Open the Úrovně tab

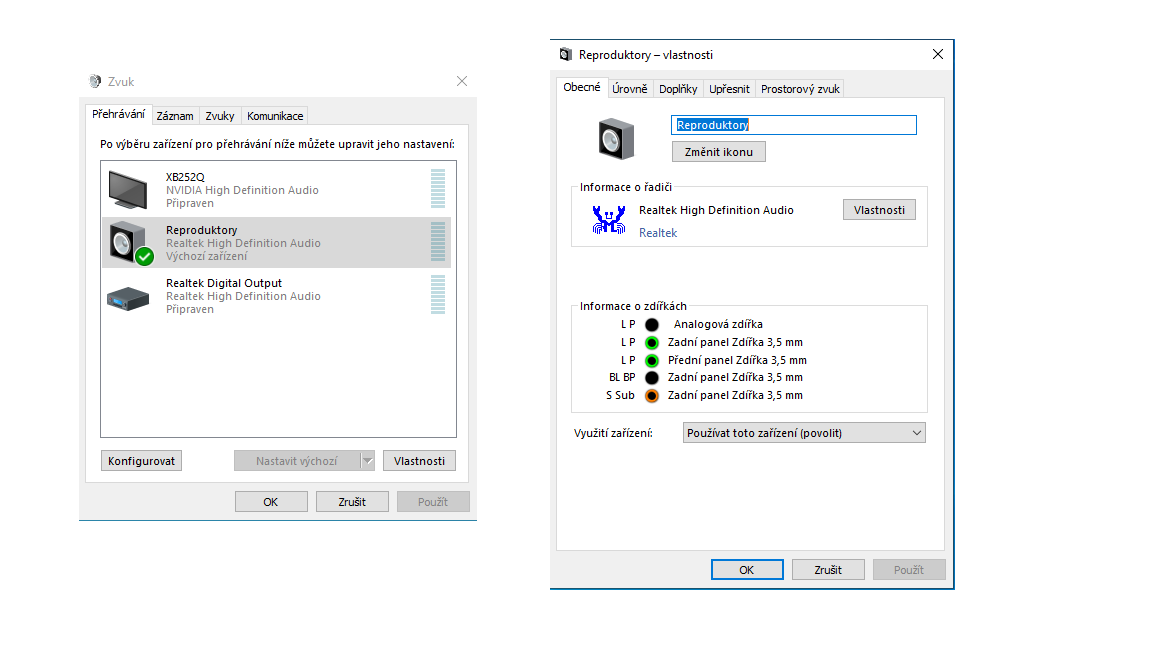coord(630,89)
